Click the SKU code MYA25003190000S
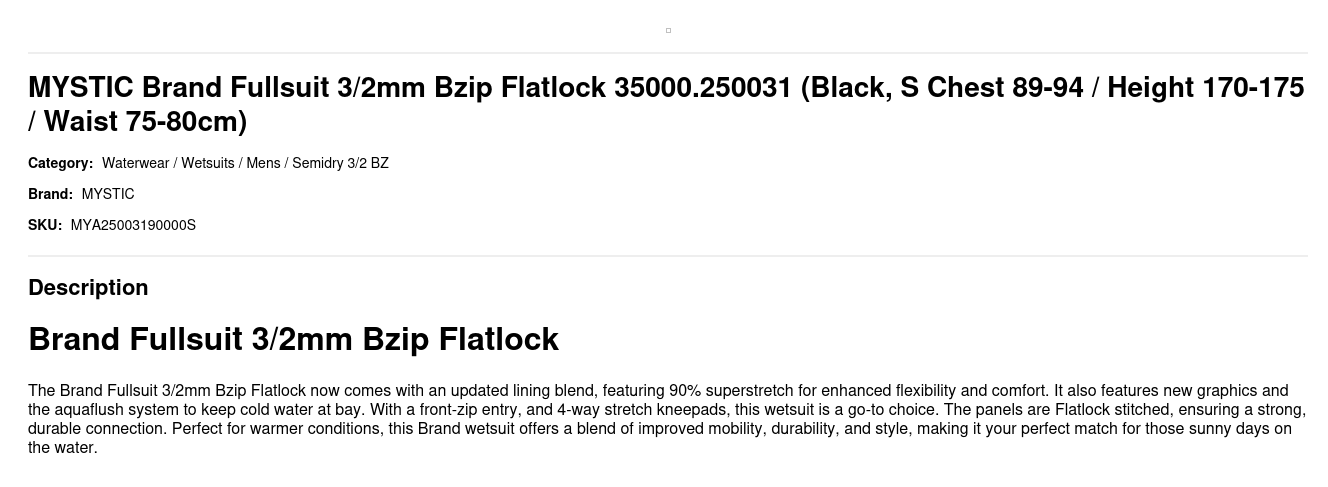The height and width of the screenshot is (487, 1328). [133, 225]
